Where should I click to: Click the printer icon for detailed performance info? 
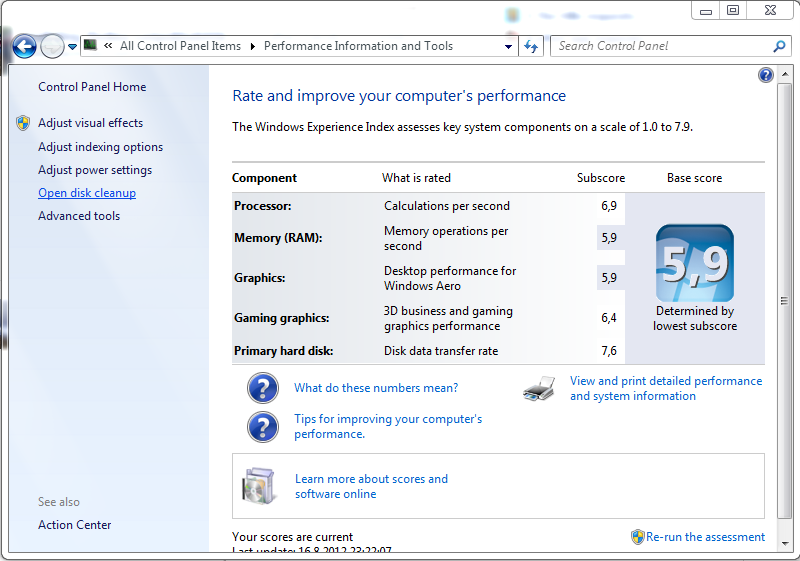tap(539, 389)
